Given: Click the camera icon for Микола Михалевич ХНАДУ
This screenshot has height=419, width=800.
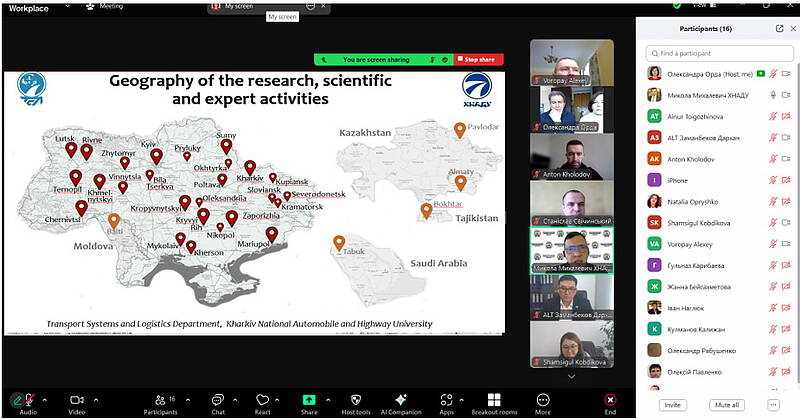Looking at the screenshot, I should click(x=786, y=95).
